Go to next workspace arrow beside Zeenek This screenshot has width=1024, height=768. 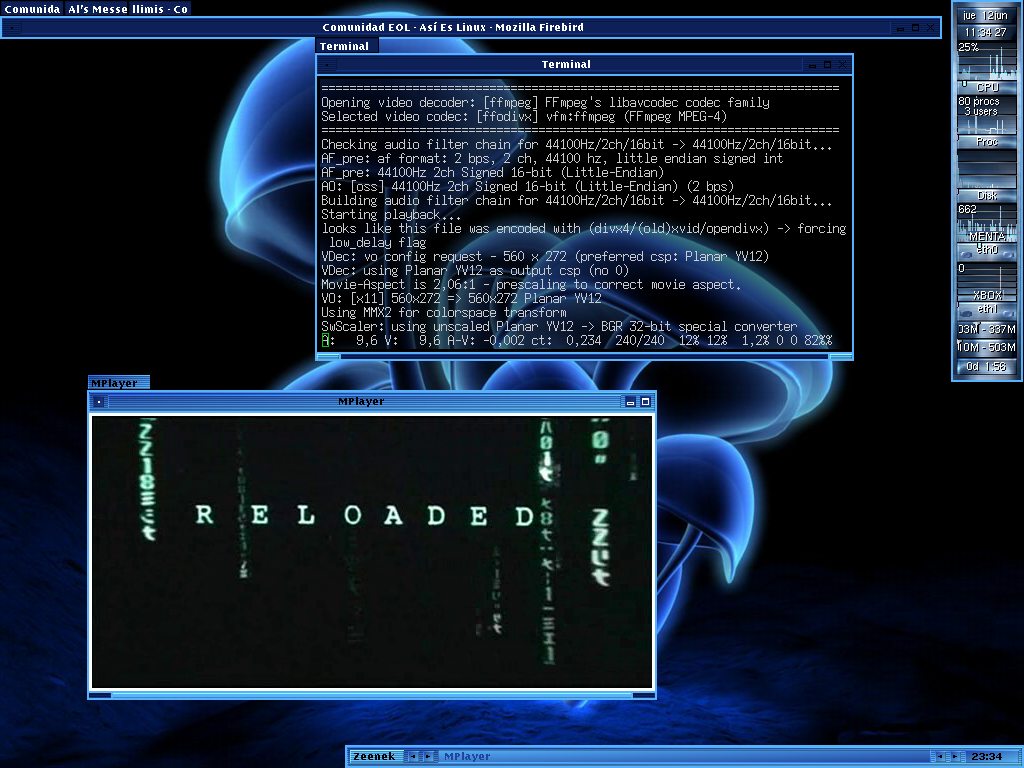tap(428, 756)
